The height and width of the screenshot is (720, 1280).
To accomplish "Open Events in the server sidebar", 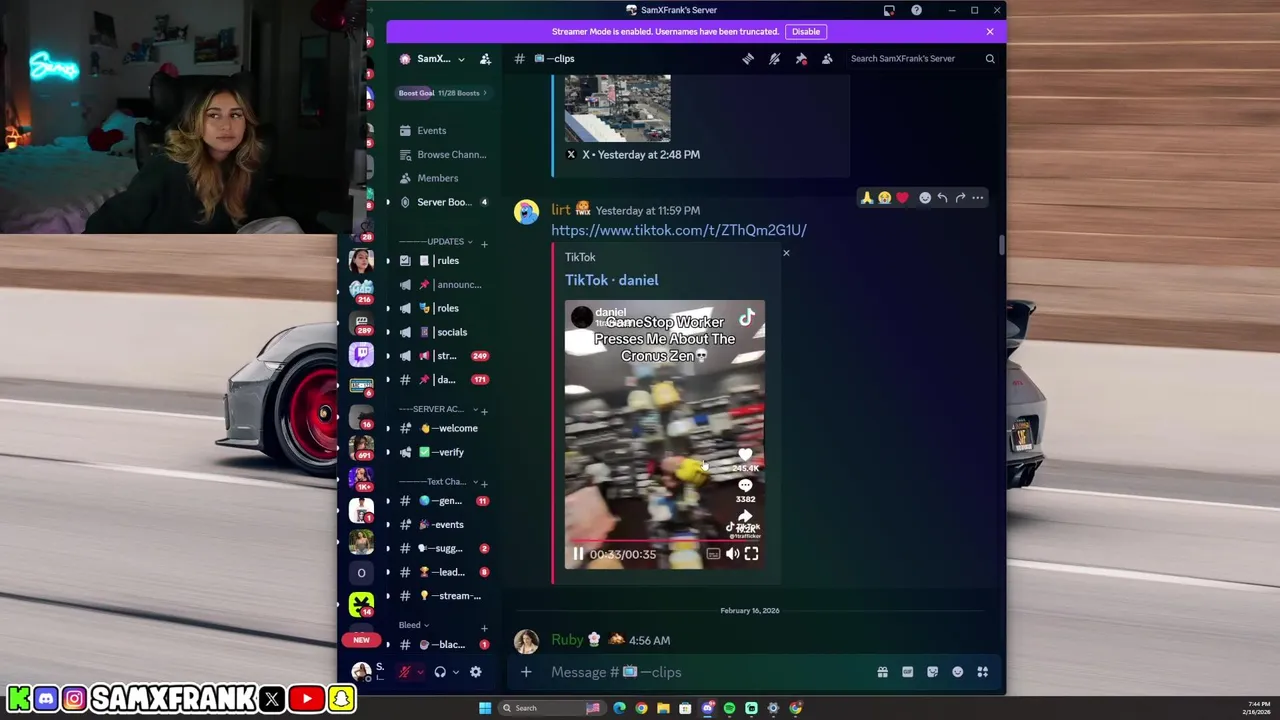I will coord(442,131).
